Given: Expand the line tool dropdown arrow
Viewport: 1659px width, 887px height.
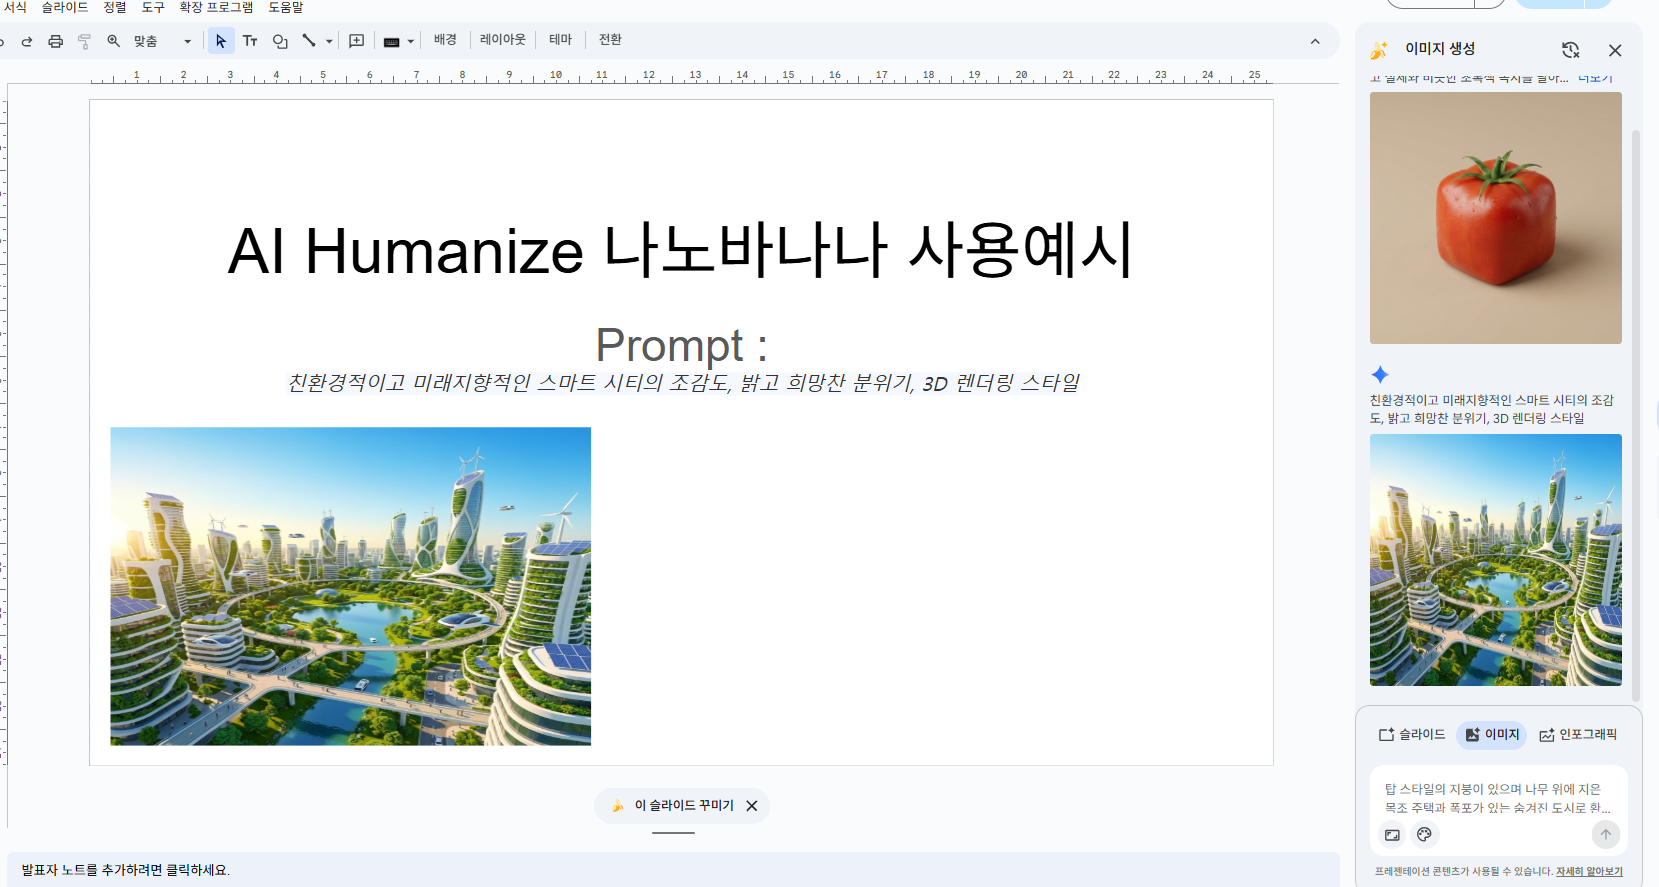Looking at the screenshot, I should [329, 41].
